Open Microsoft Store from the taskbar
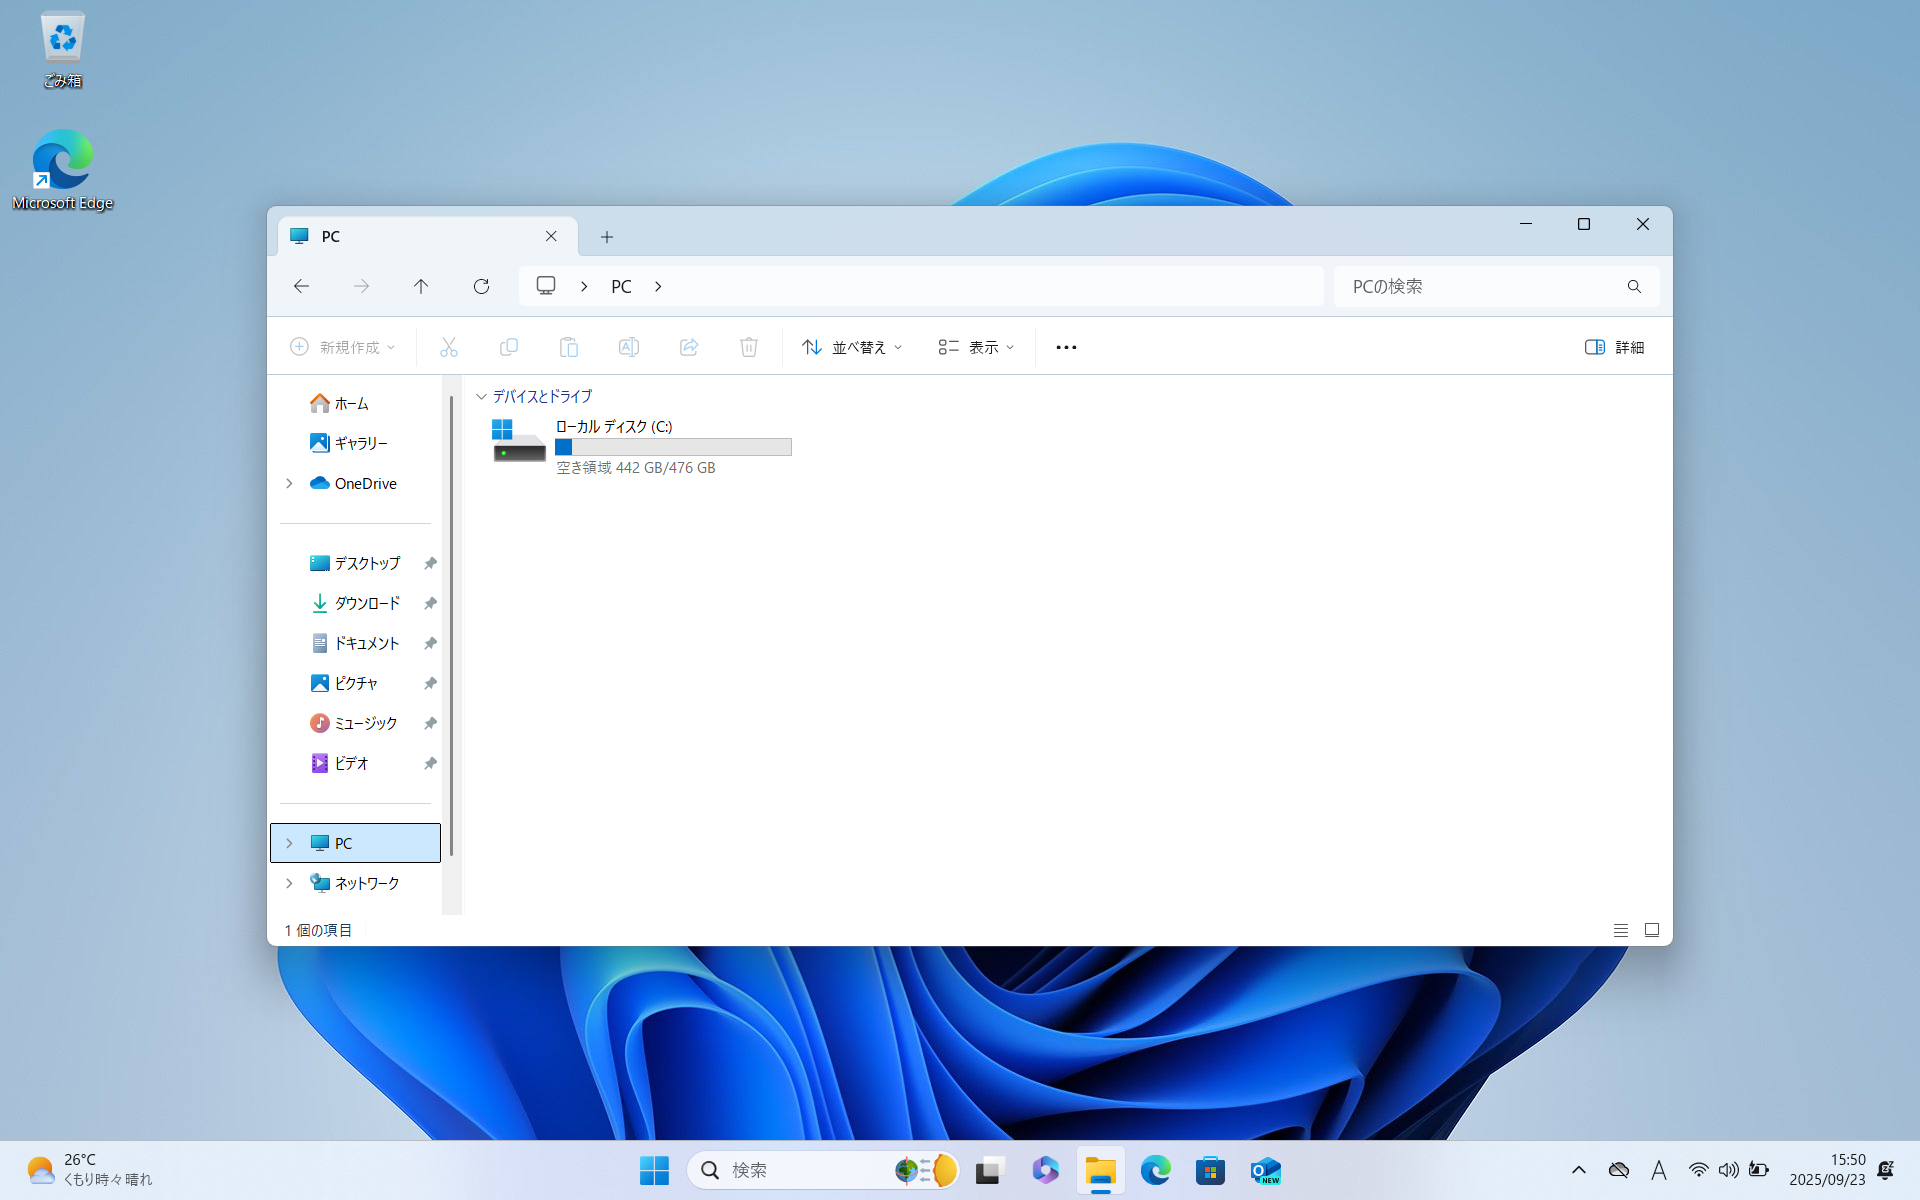 (1210, 1170)
